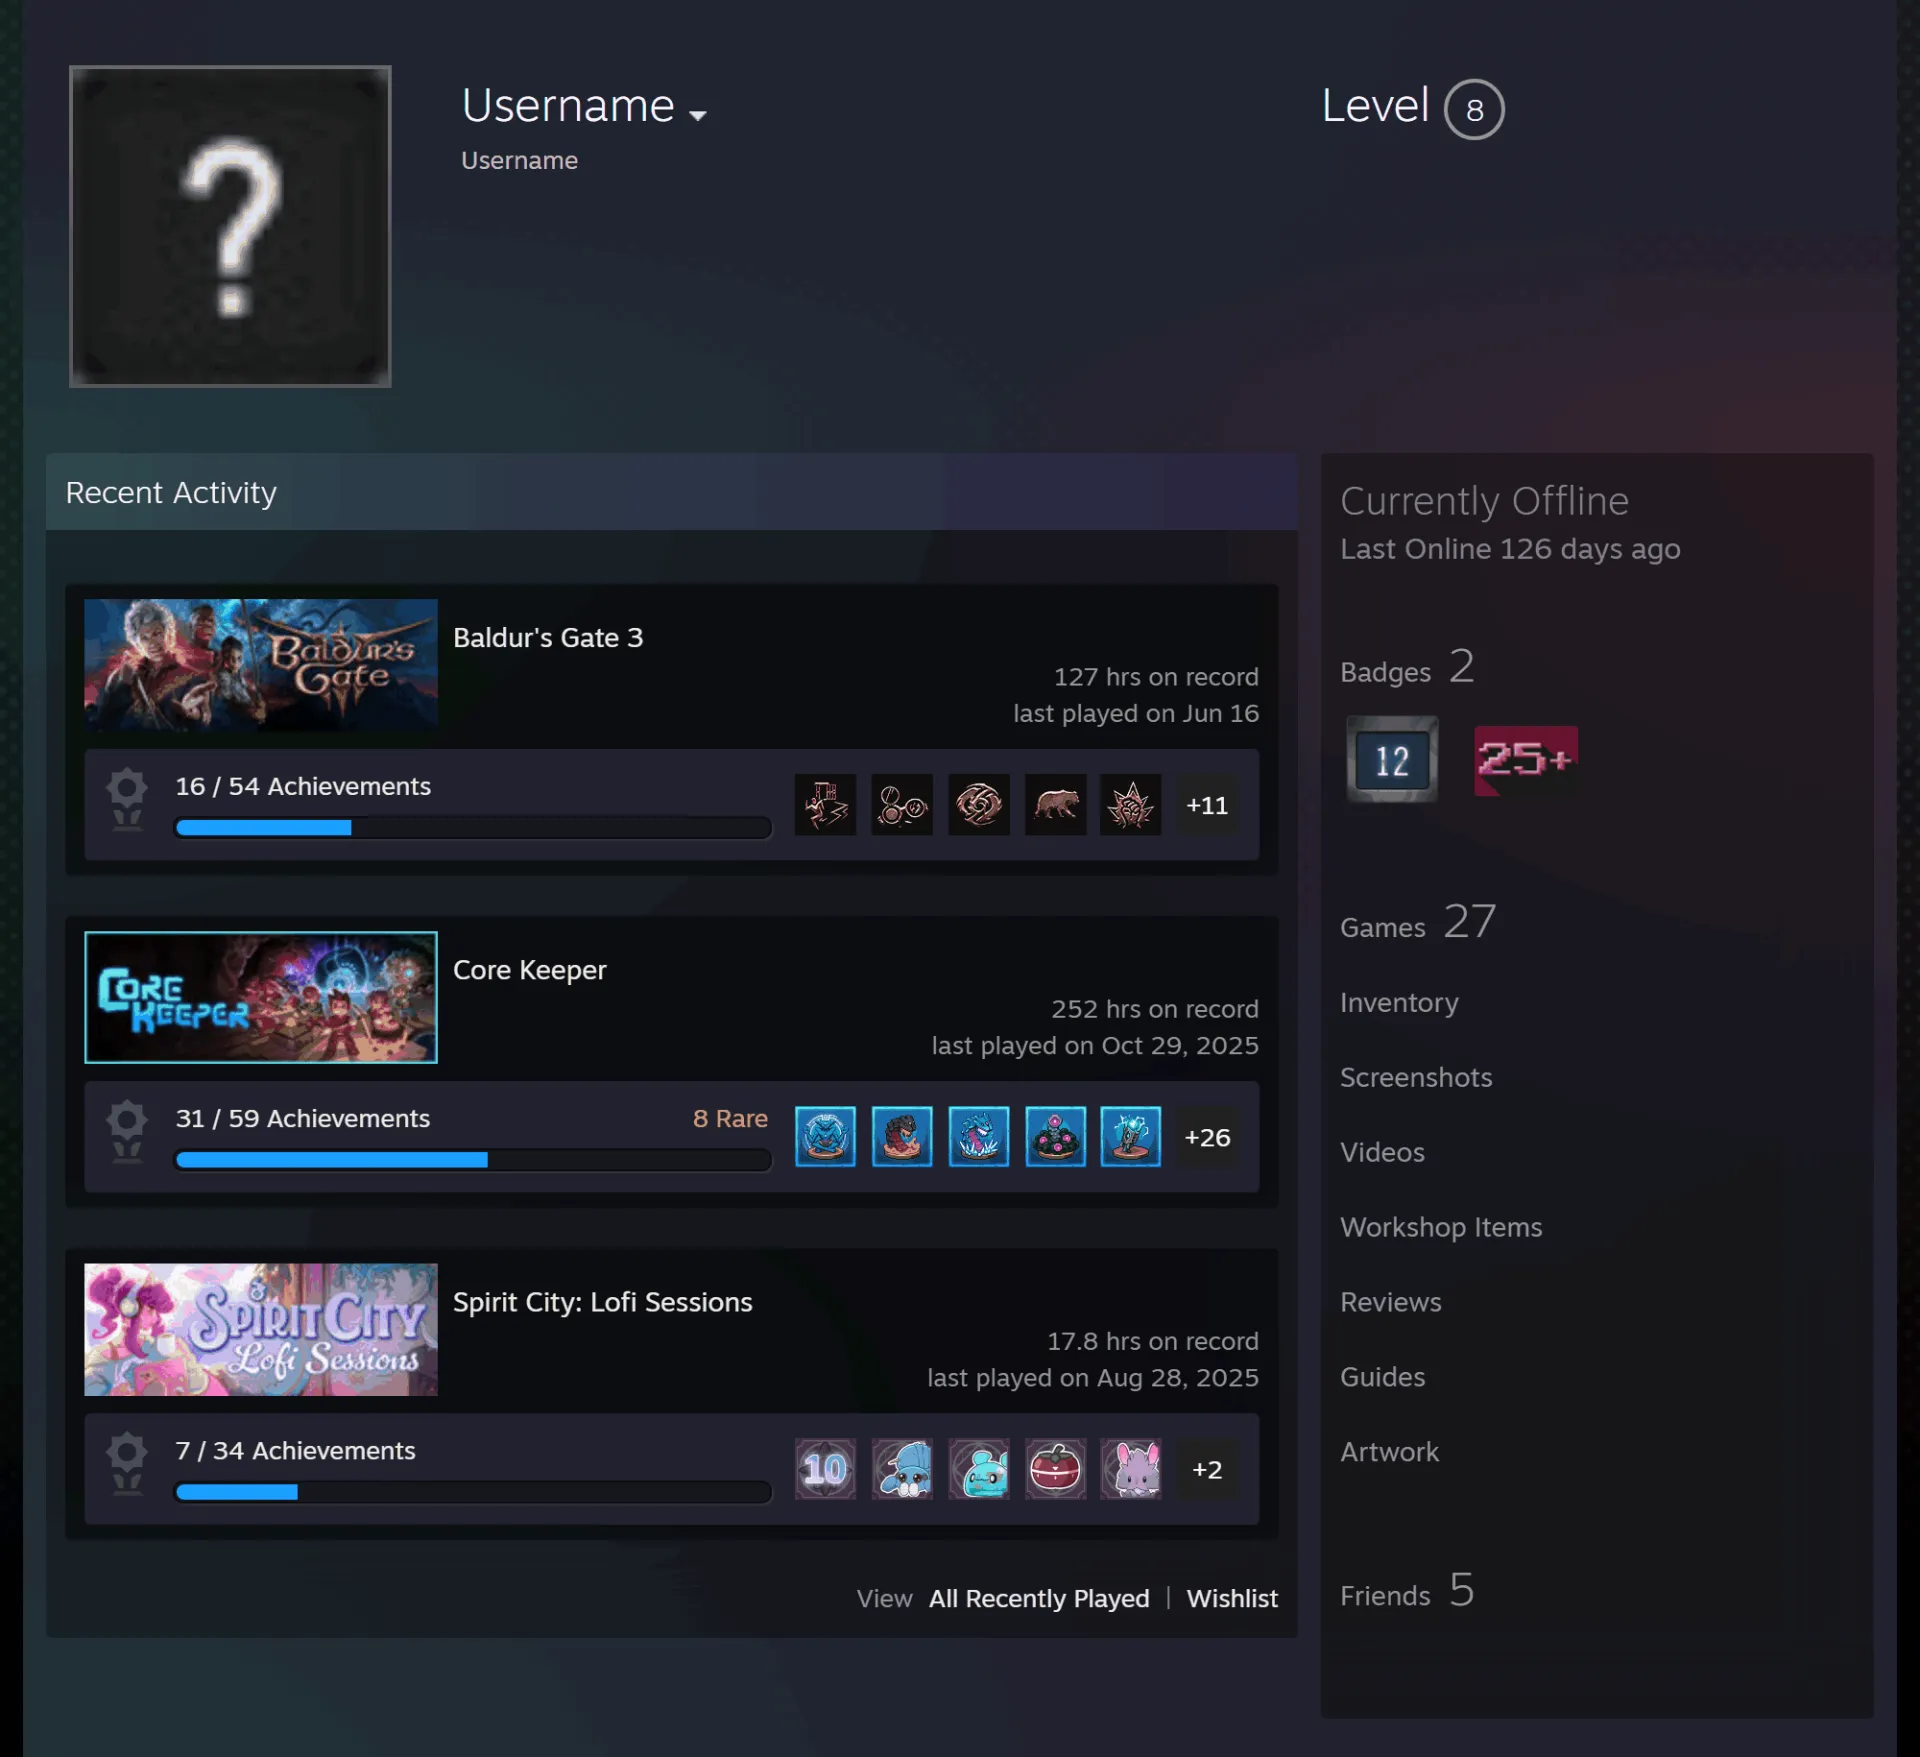Image resolution: width=1920 pixels, height=1757 pixels.
Task: Click the blue-hooded creature Spirit City achievement
Action: (x=902, y=1469)
